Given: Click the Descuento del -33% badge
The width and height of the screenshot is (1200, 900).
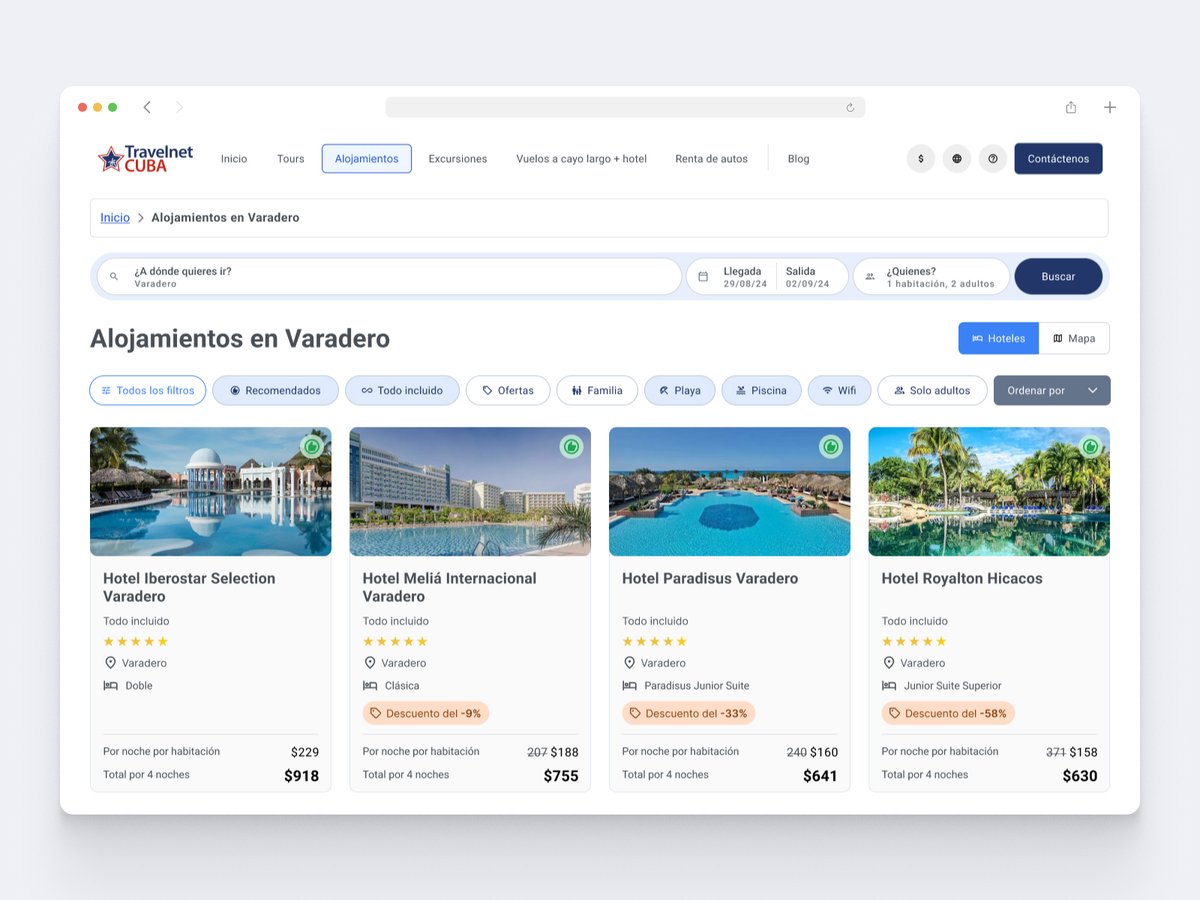Looking at the screenshot, I should click(688, 714).
